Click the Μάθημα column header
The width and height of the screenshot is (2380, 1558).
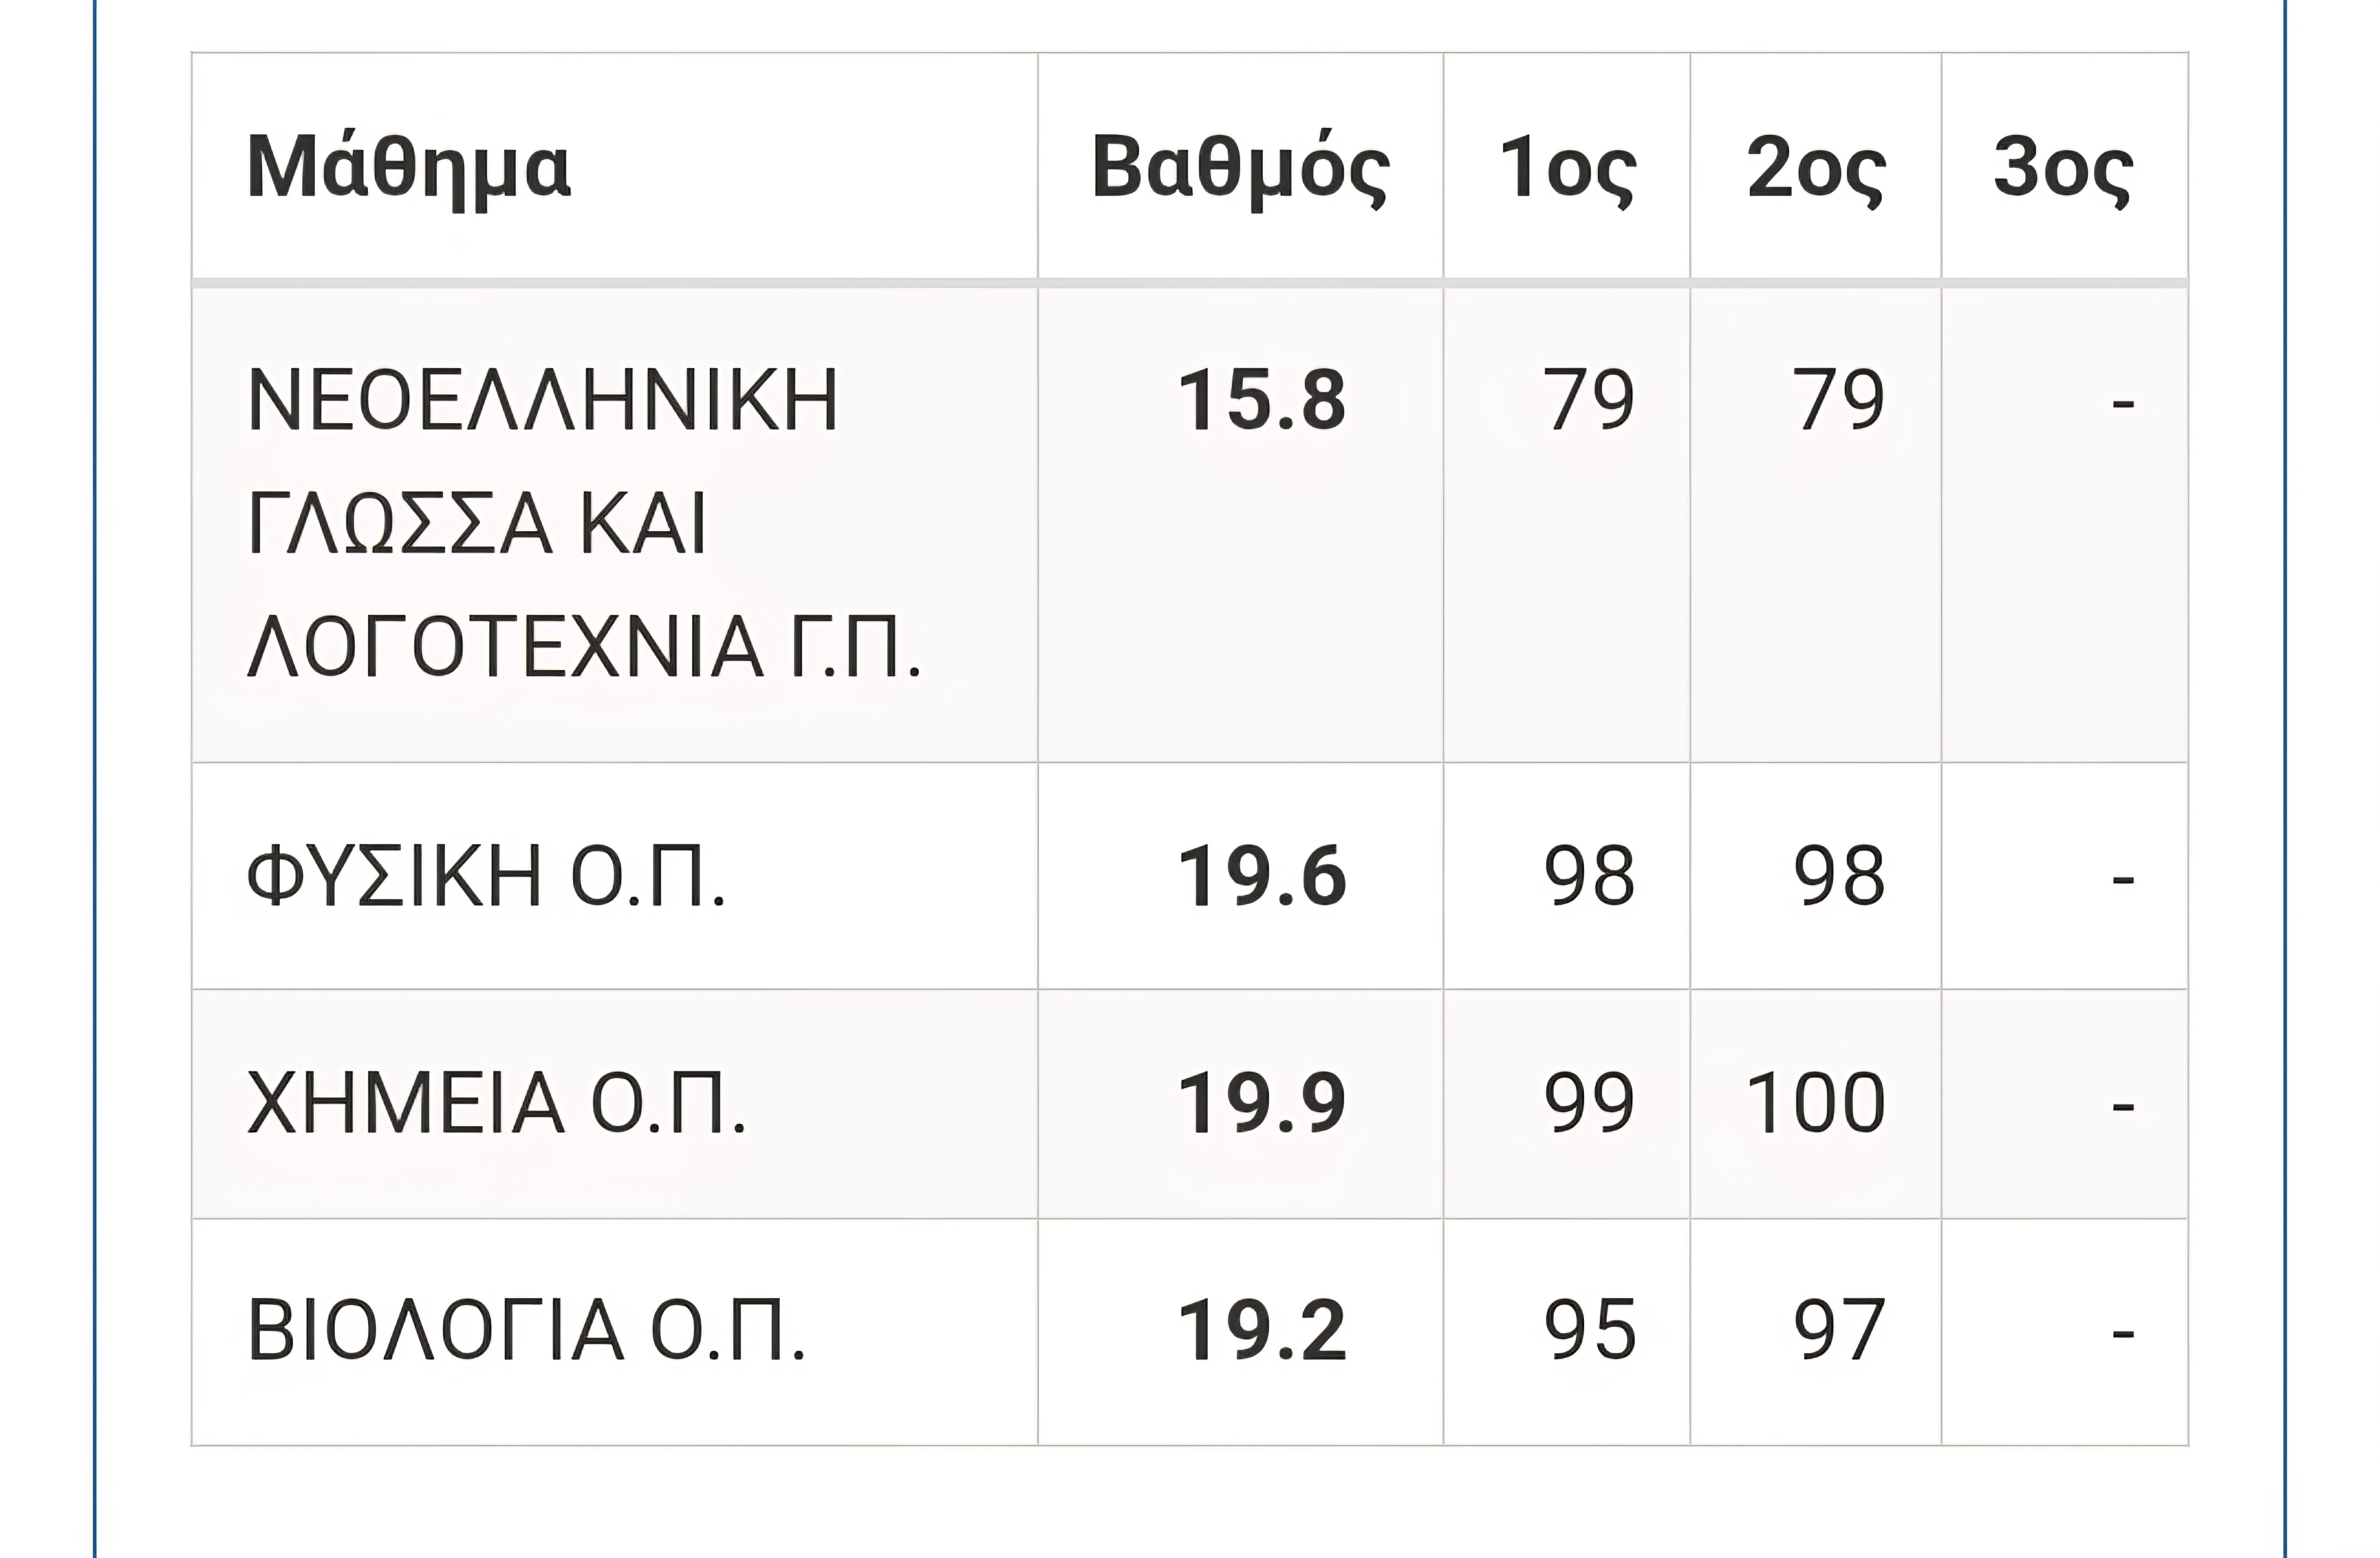pos(408,168)
